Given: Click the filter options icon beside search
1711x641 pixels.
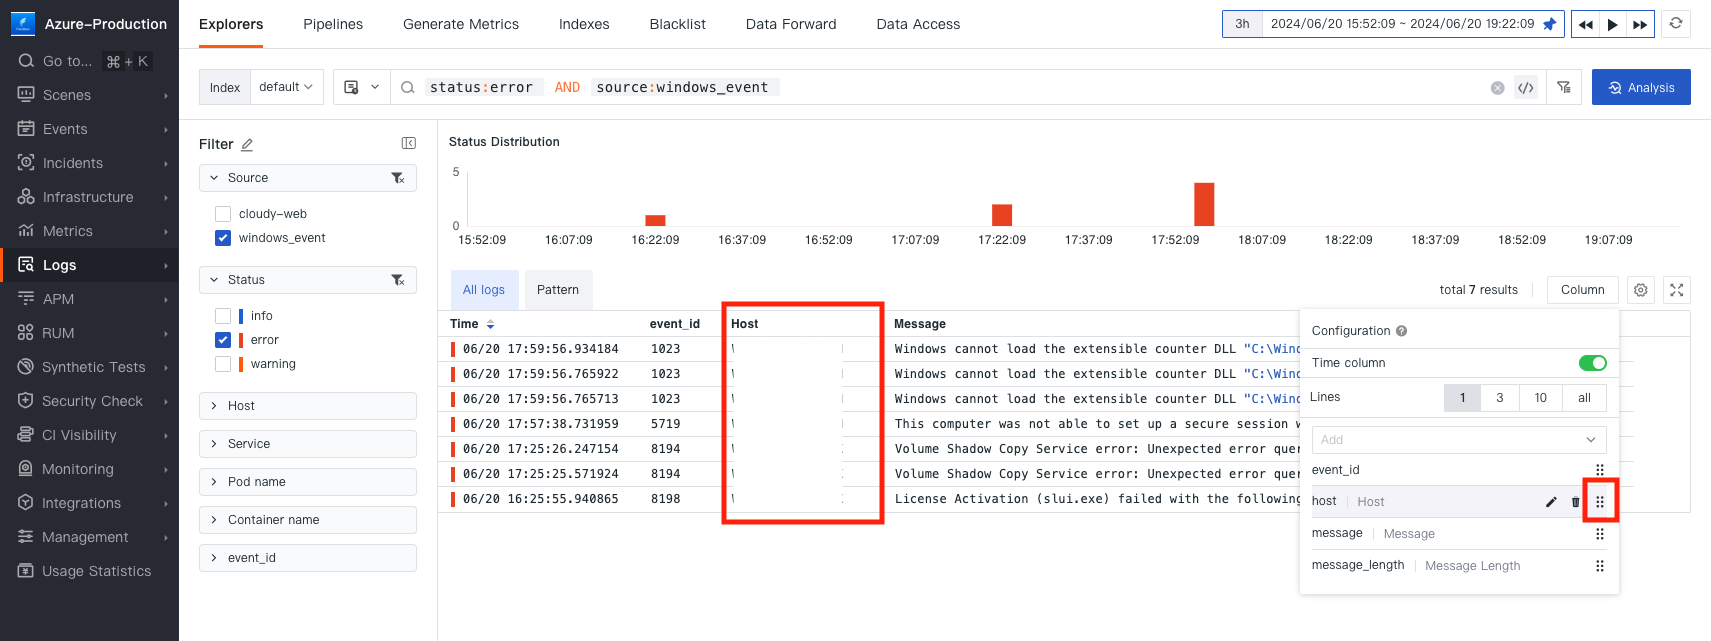Looking at the screenshot, I should coord(1564,87).
